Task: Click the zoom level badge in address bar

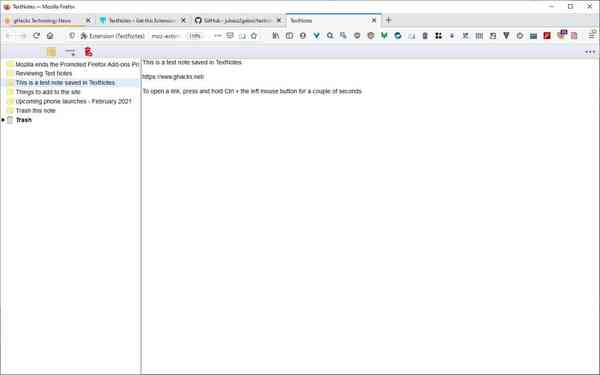Action: pyautogui.click(x=195, y=36)
